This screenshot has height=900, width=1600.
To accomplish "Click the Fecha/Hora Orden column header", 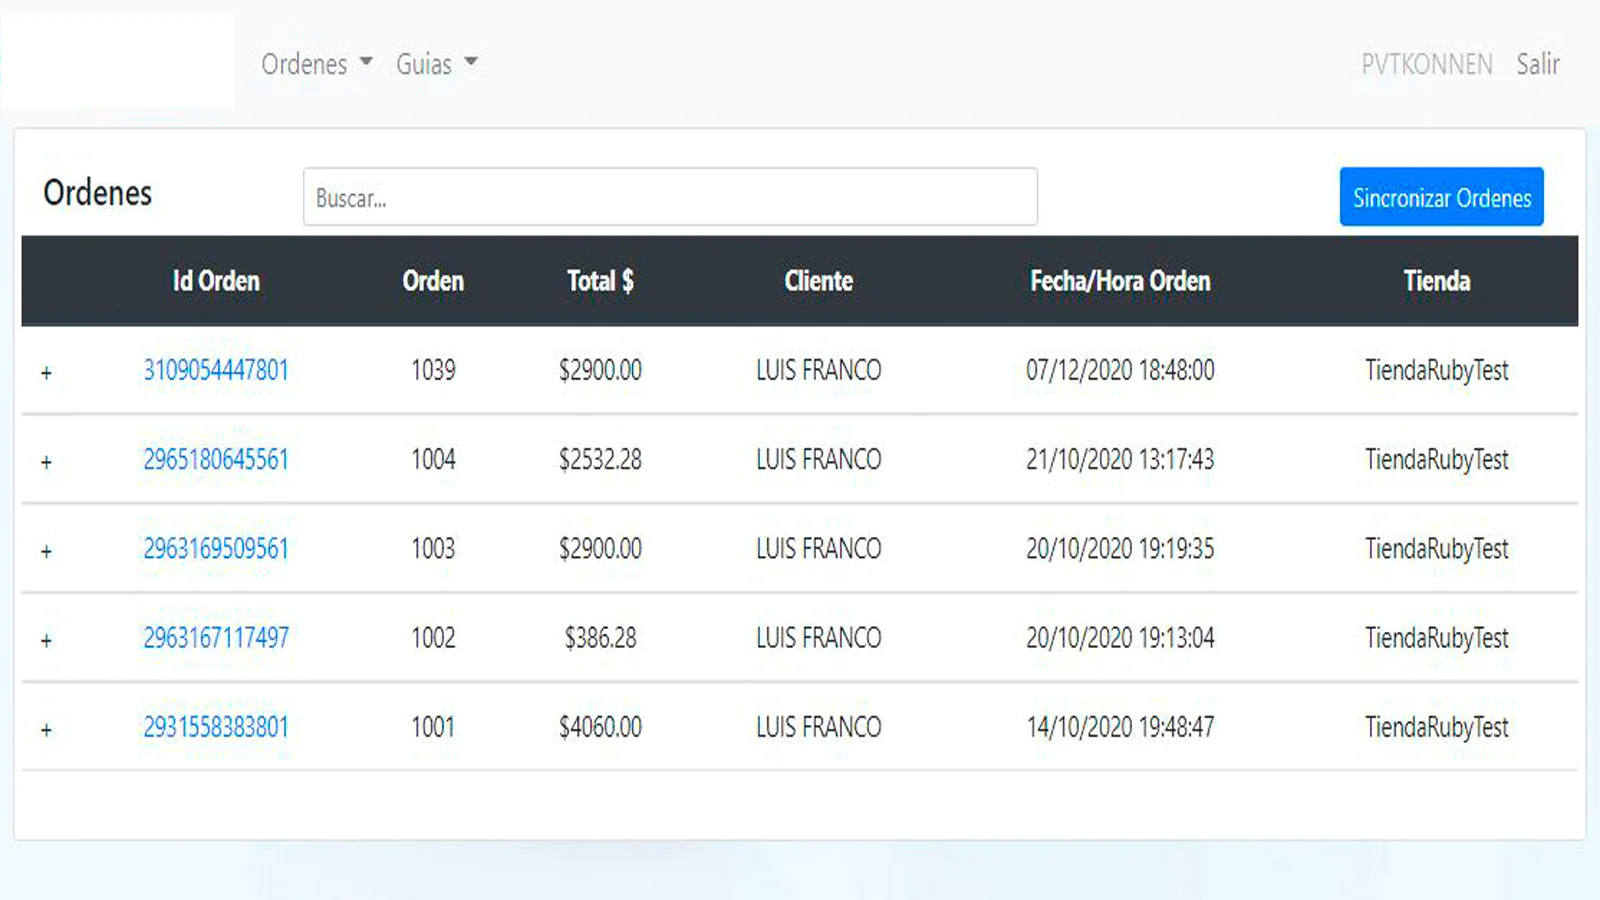I will tap(1120, 281).
